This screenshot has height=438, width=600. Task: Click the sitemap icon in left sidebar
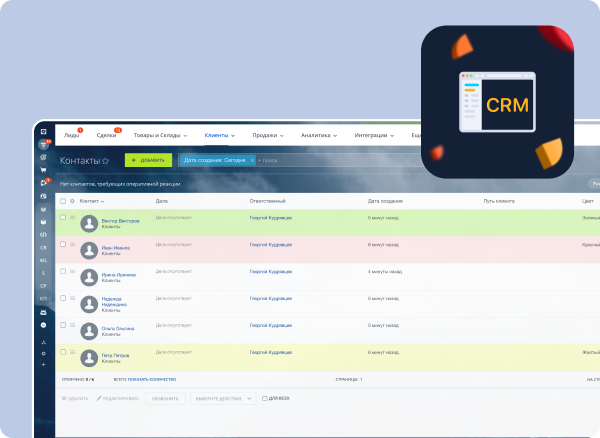pyautogui.click(x=43, y=342)
